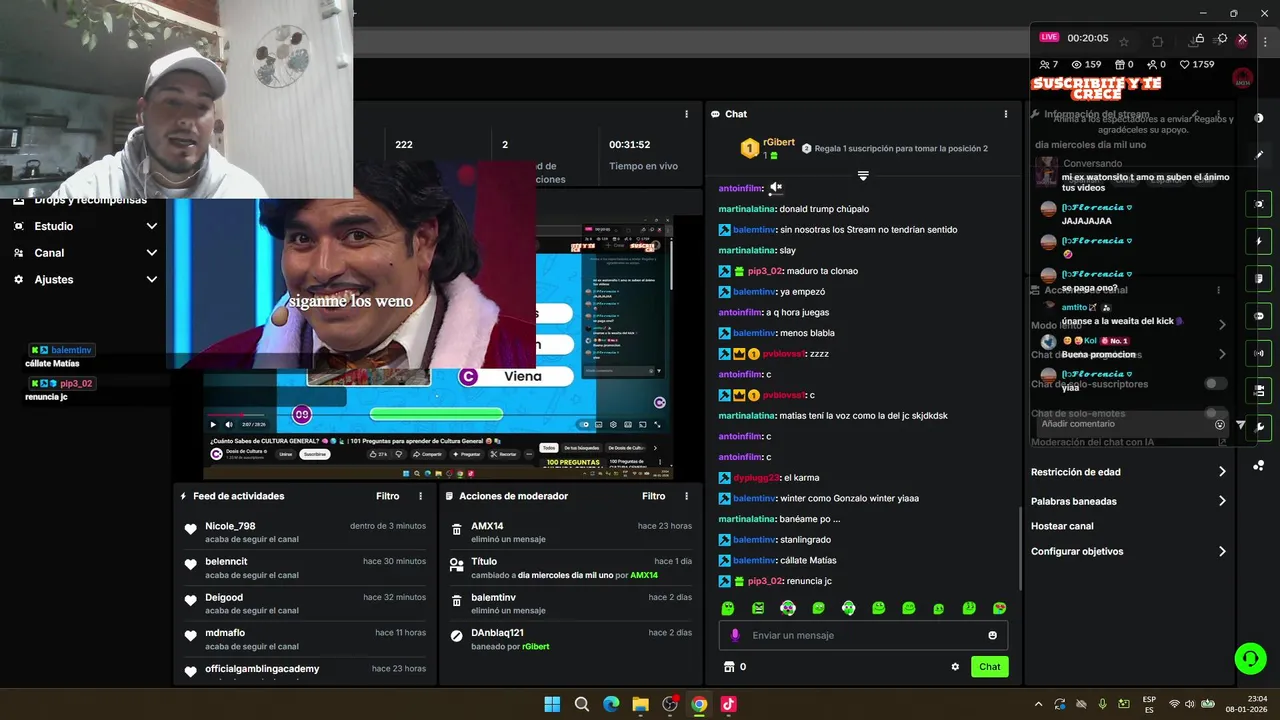The image size is (1280, 720).
Task: Click the green support headset bubble
Action: click(1250, 658)
